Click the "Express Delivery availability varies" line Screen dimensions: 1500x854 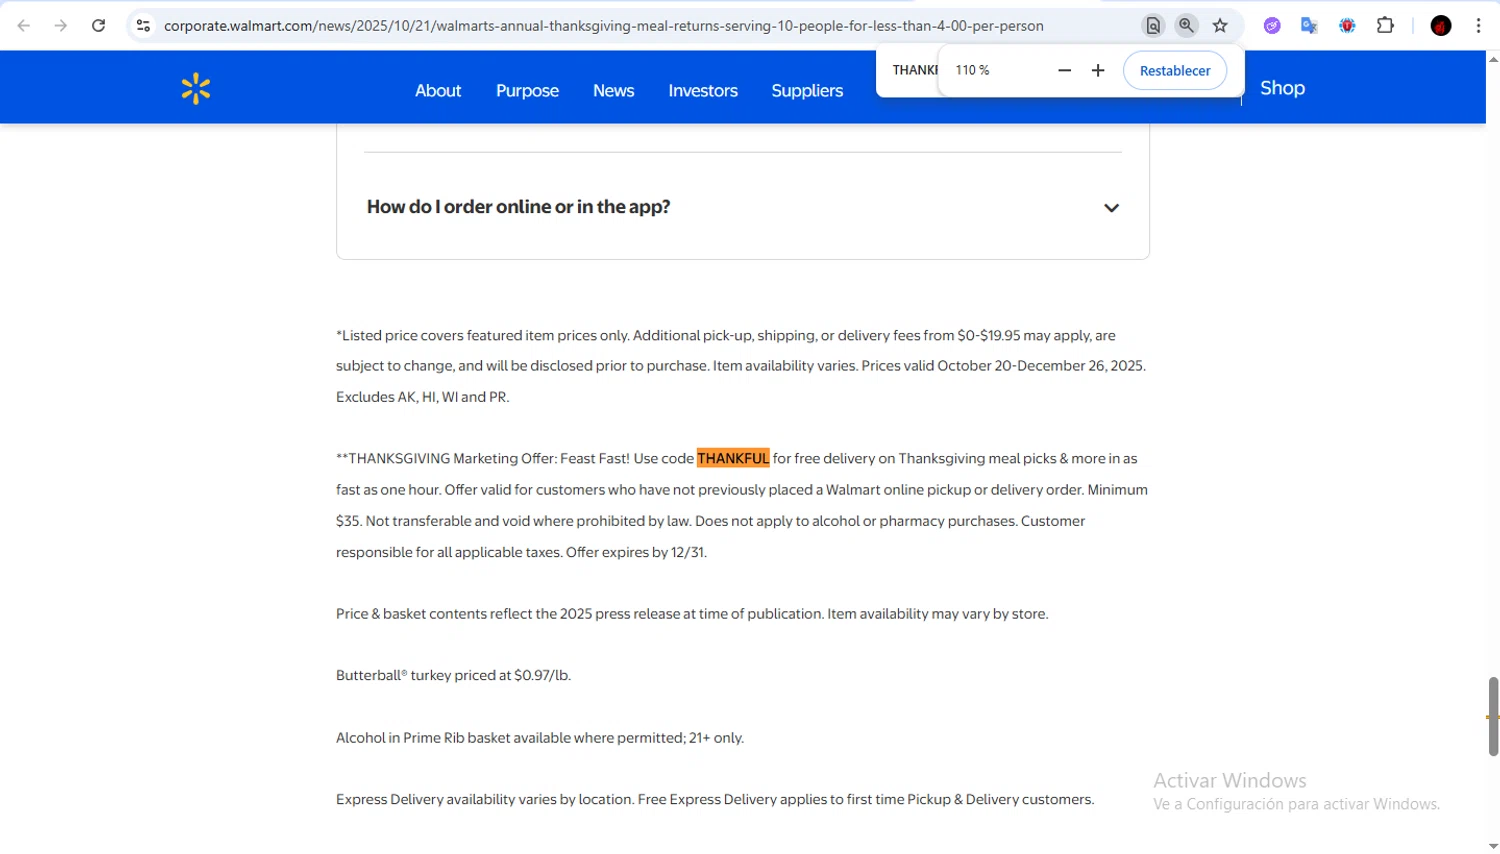715,800
